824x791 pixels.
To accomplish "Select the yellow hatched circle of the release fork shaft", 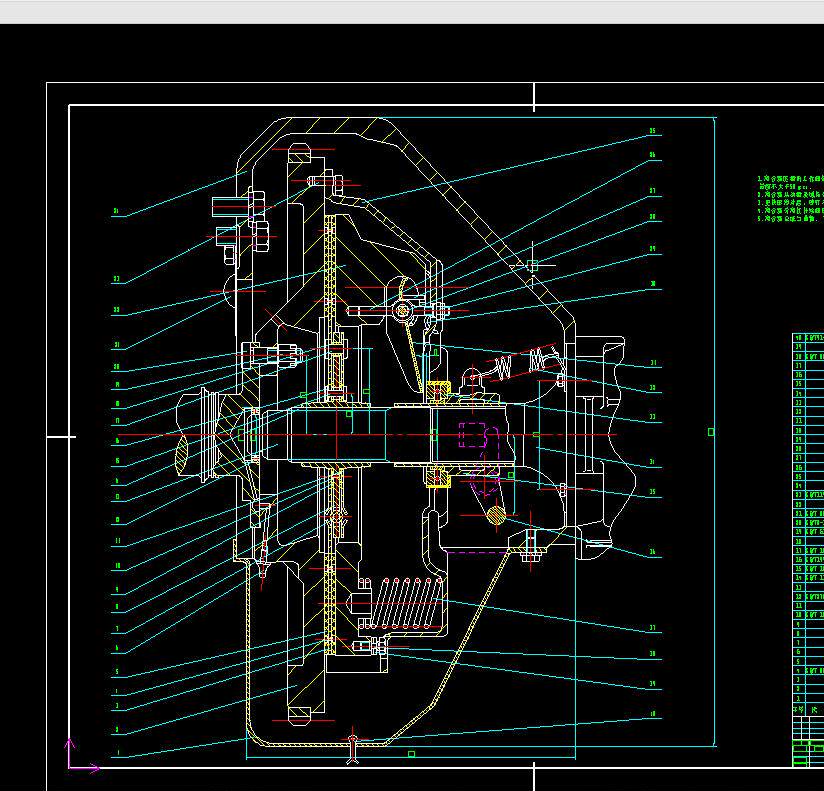I will [x=496, y=516].
